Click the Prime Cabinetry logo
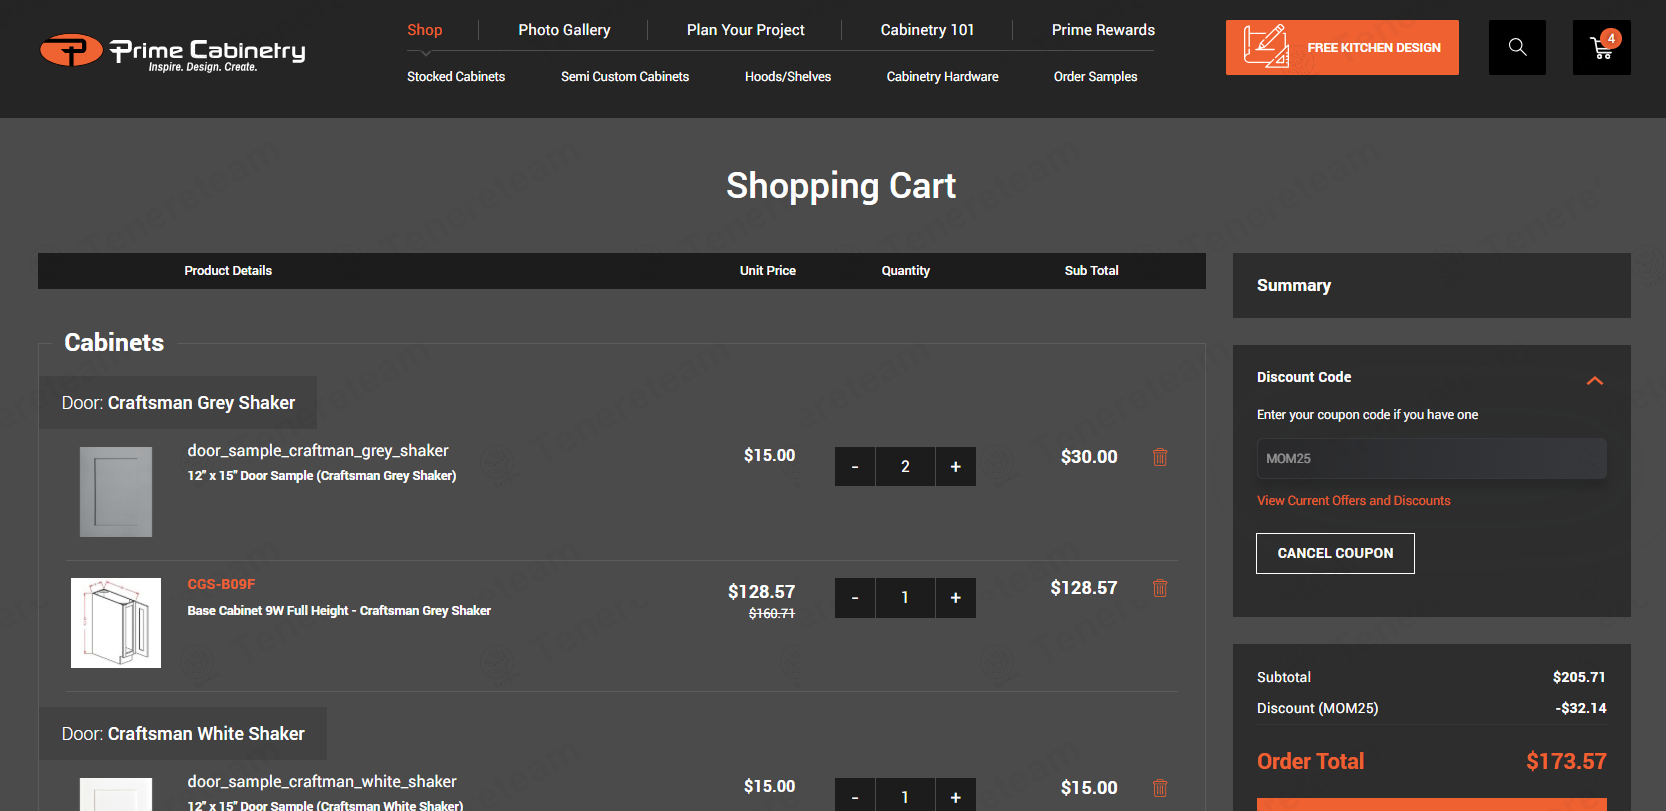Image resolution: width=1666 pixels, height=811 pixels. click(x=172, y=51)
